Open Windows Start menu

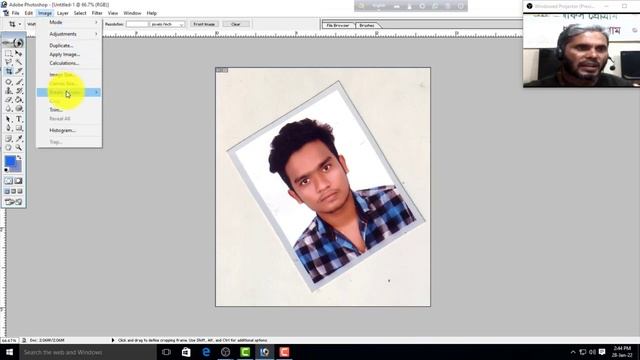click(9, 352)
